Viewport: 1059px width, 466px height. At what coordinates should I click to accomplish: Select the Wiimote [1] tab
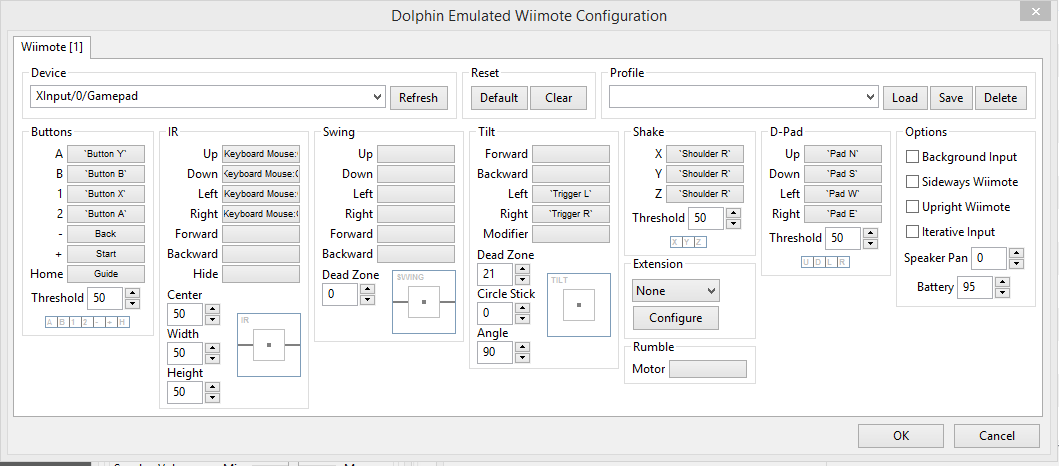pos(52,47)
